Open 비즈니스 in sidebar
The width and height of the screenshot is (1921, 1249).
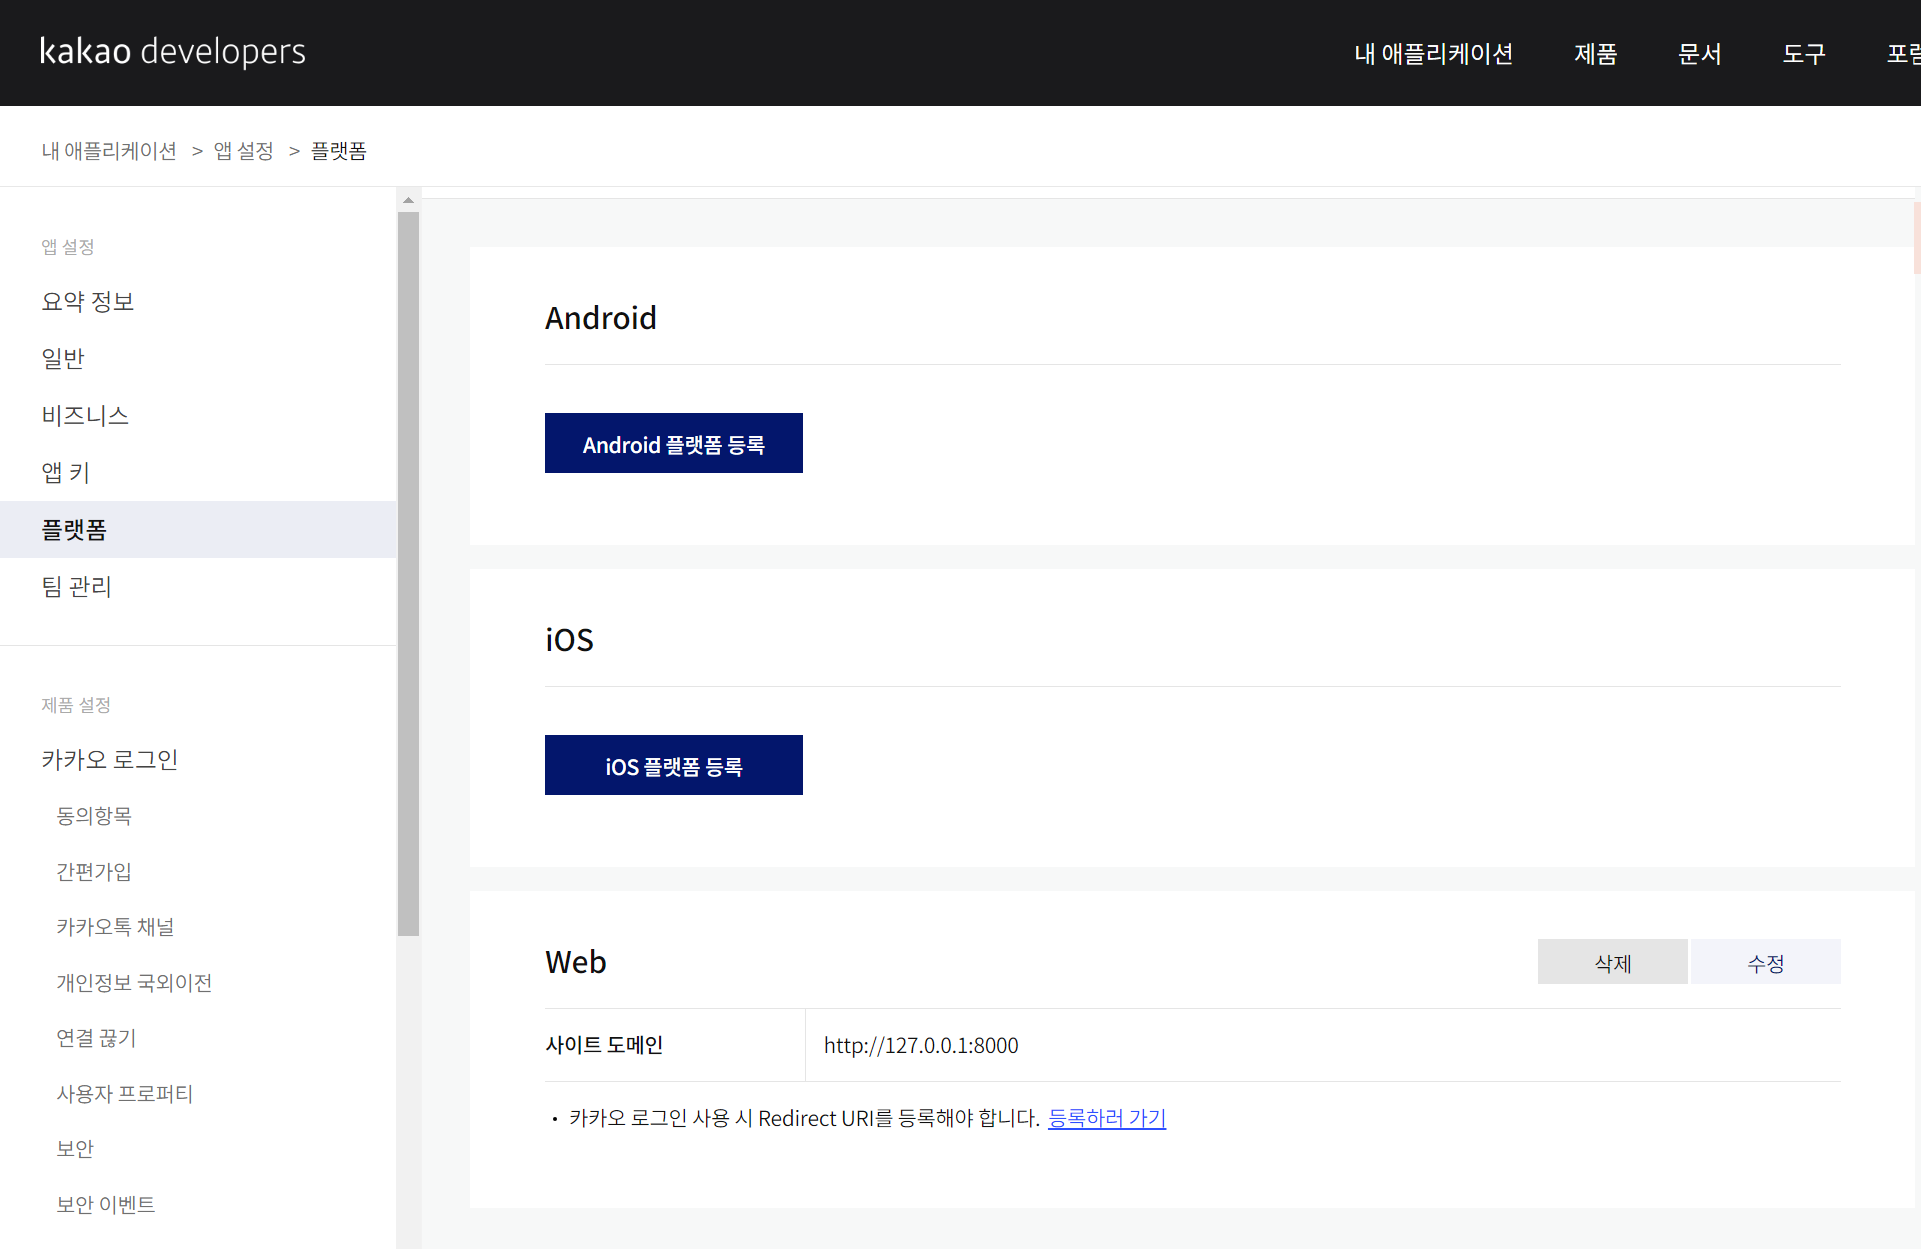coord(85,416)
